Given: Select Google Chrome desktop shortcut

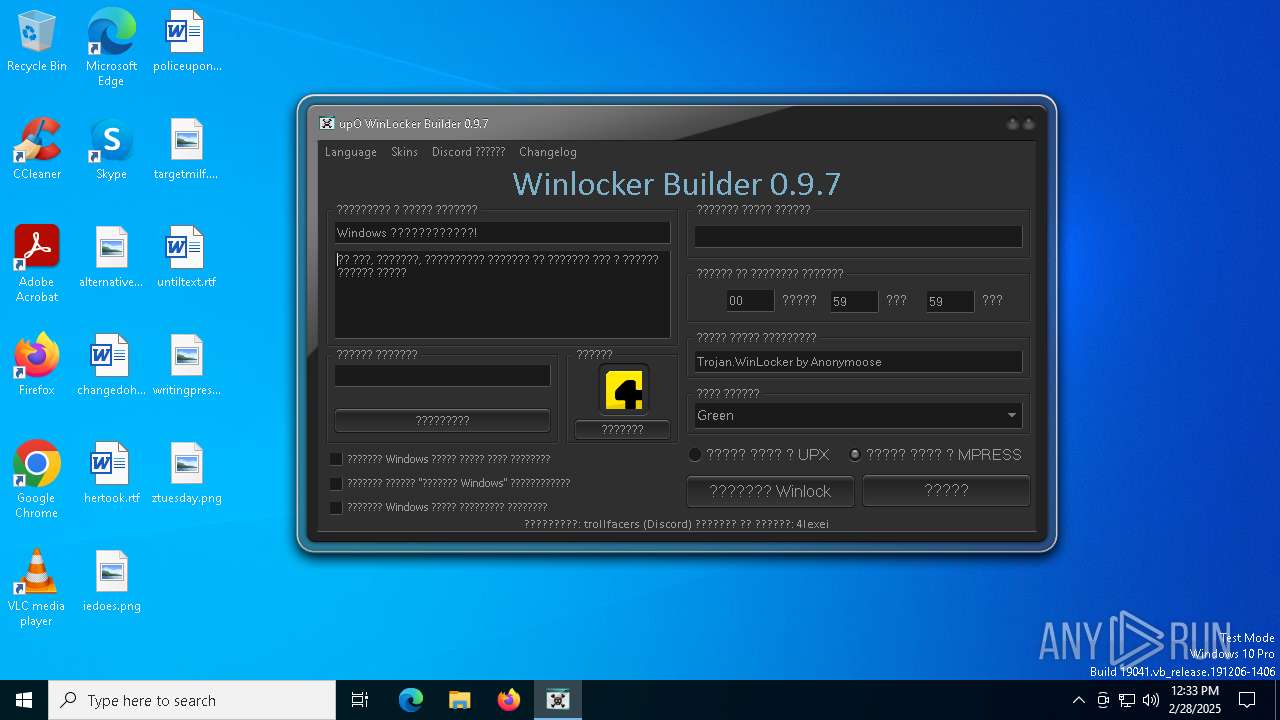Looking at the screenshot, I should 36,480.
